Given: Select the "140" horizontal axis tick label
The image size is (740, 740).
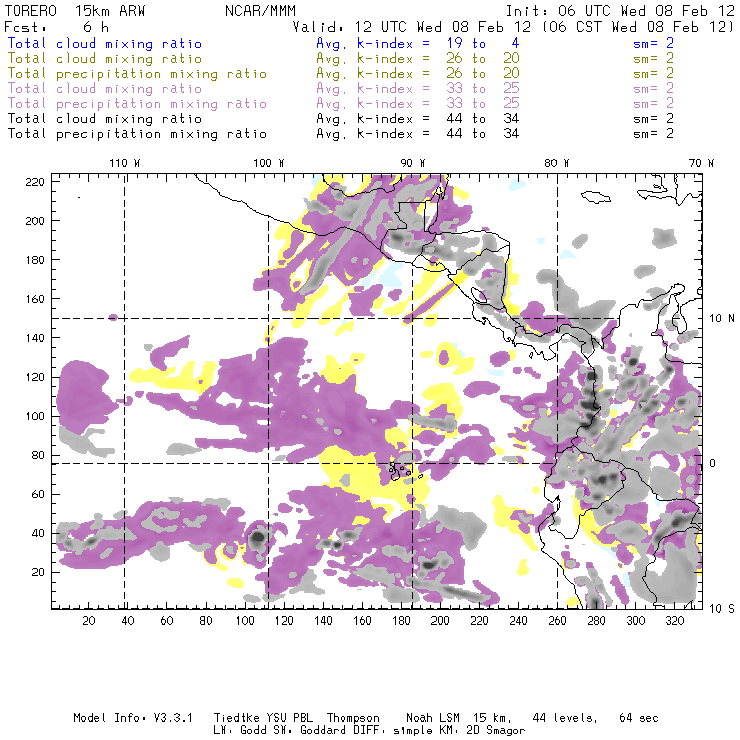Looking at the screenshot, I should coord(323,621).
